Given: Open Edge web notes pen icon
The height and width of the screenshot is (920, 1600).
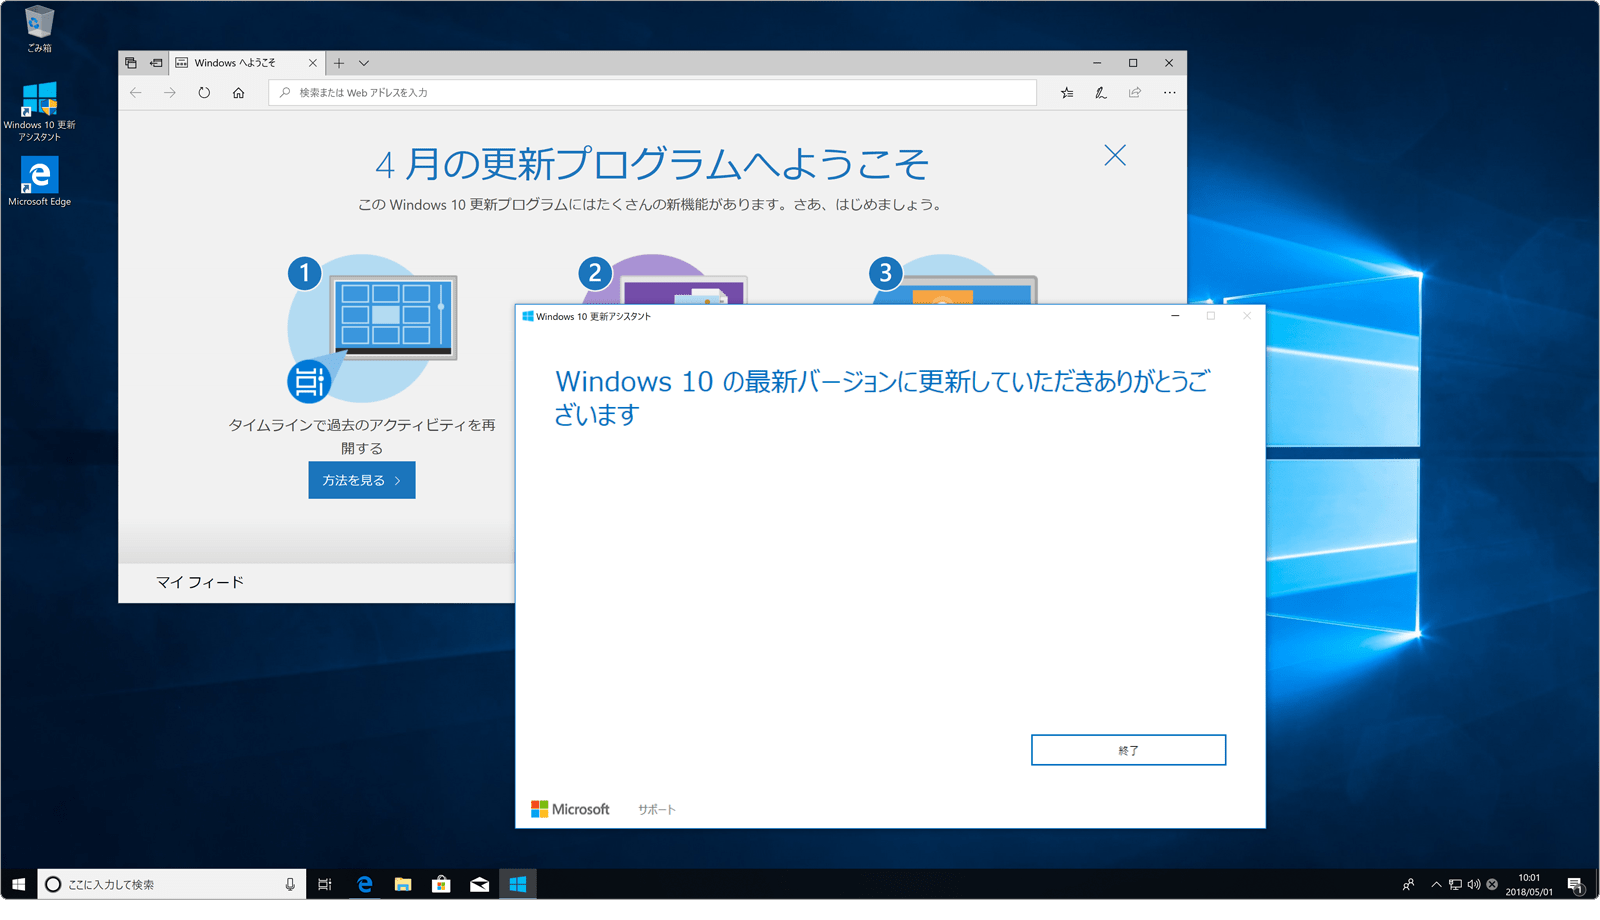Looking at the screenshot, I should coord(1101,93).
